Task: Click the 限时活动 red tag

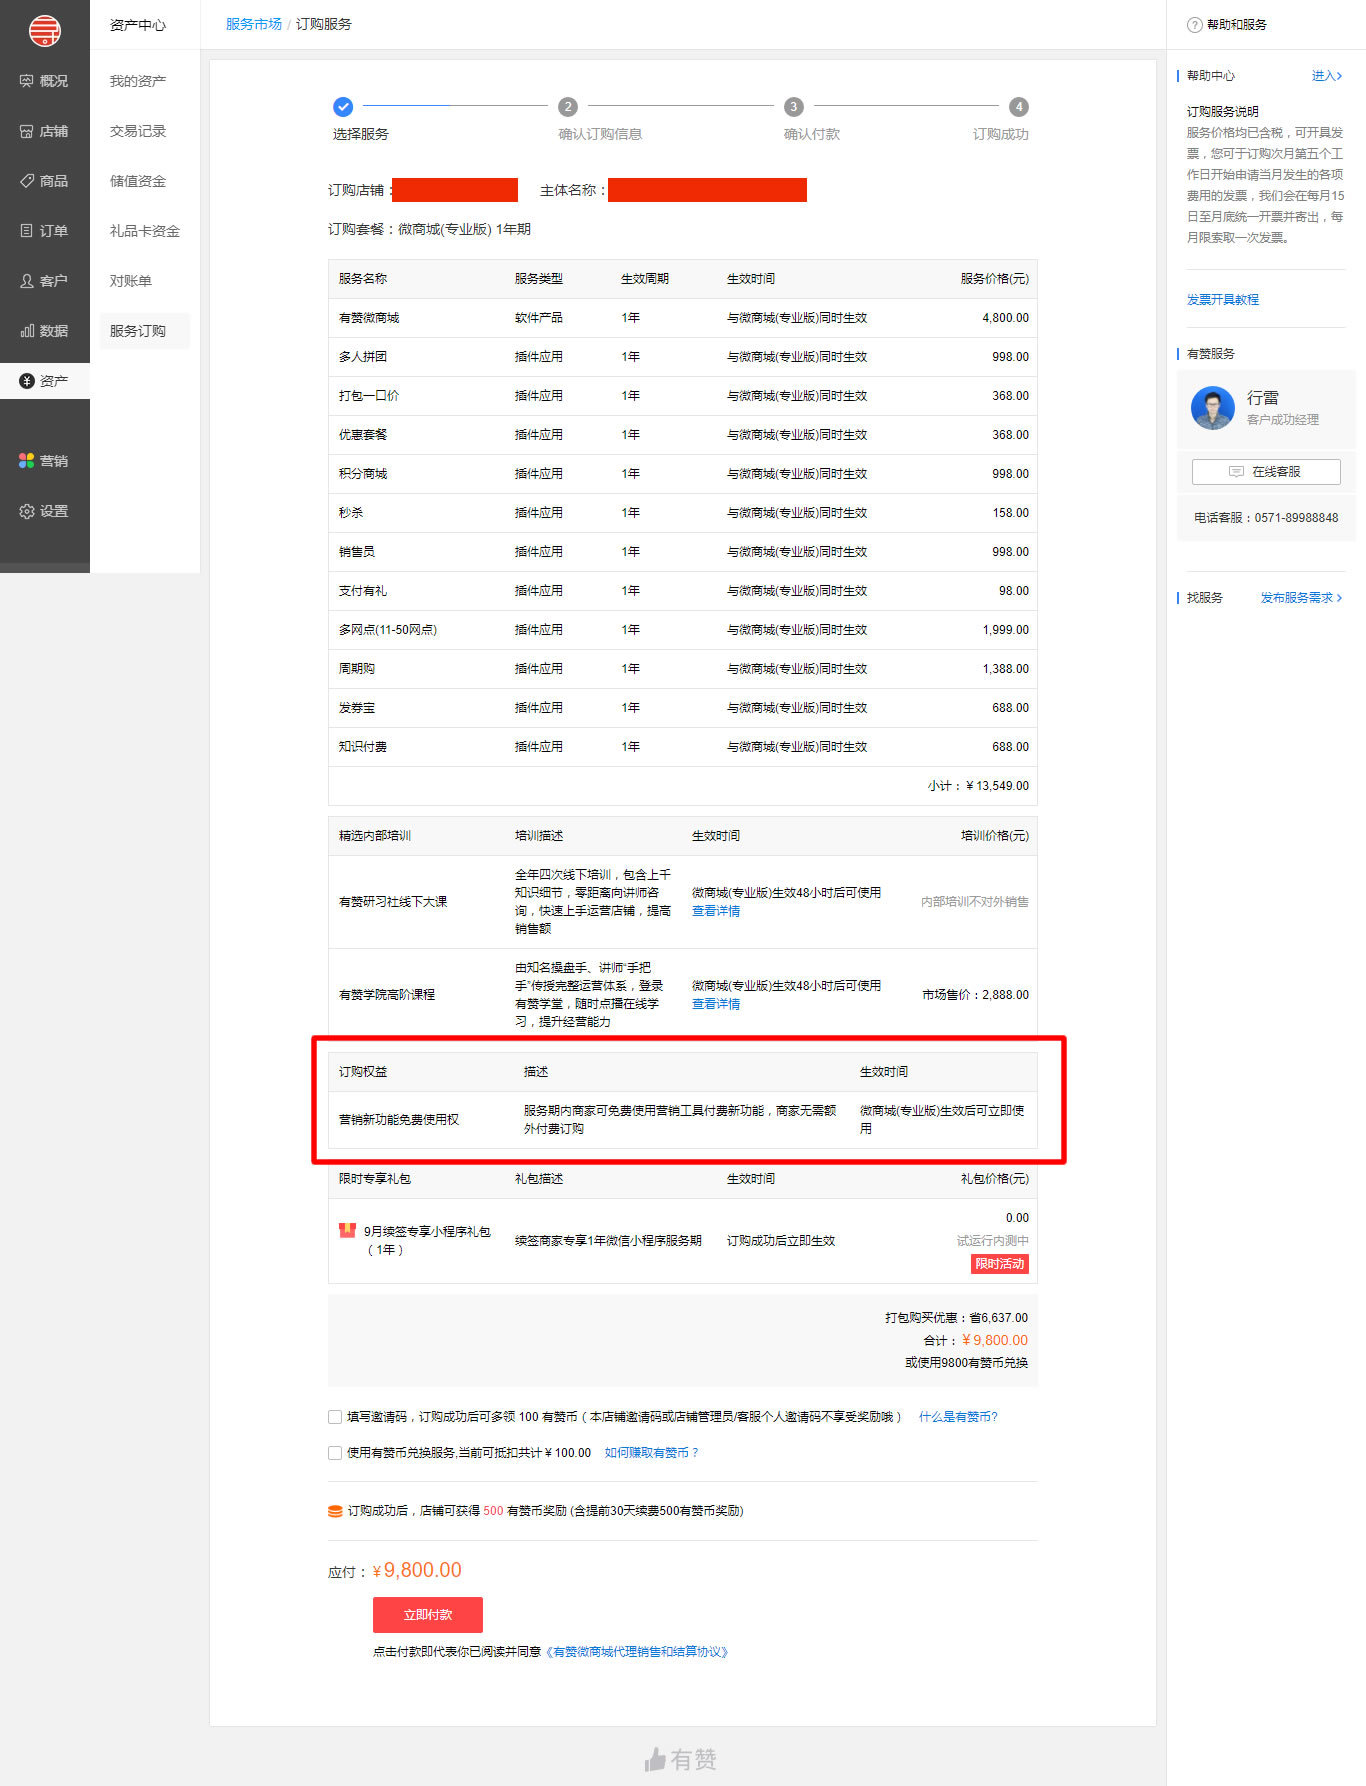Action: pyautogui.click(x=1000, y=1264)
